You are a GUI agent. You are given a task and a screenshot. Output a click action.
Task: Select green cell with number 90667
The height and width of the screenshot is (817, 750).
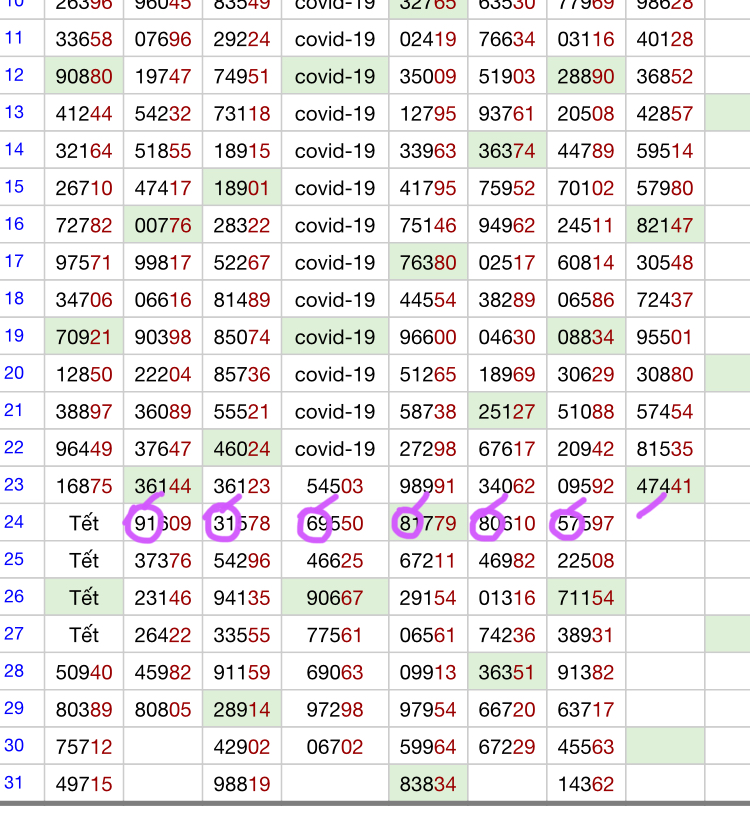[x=335, y=598]
